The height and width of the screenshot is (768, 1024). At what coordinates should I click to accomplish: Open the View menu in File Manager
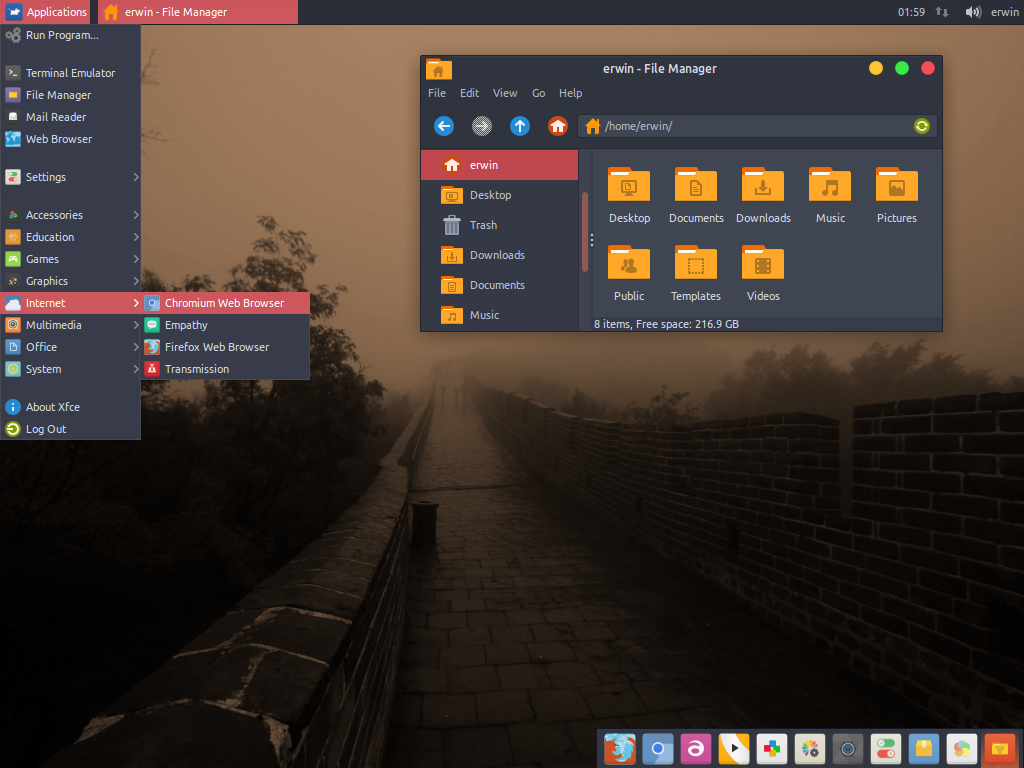click(x=505, y=93)
